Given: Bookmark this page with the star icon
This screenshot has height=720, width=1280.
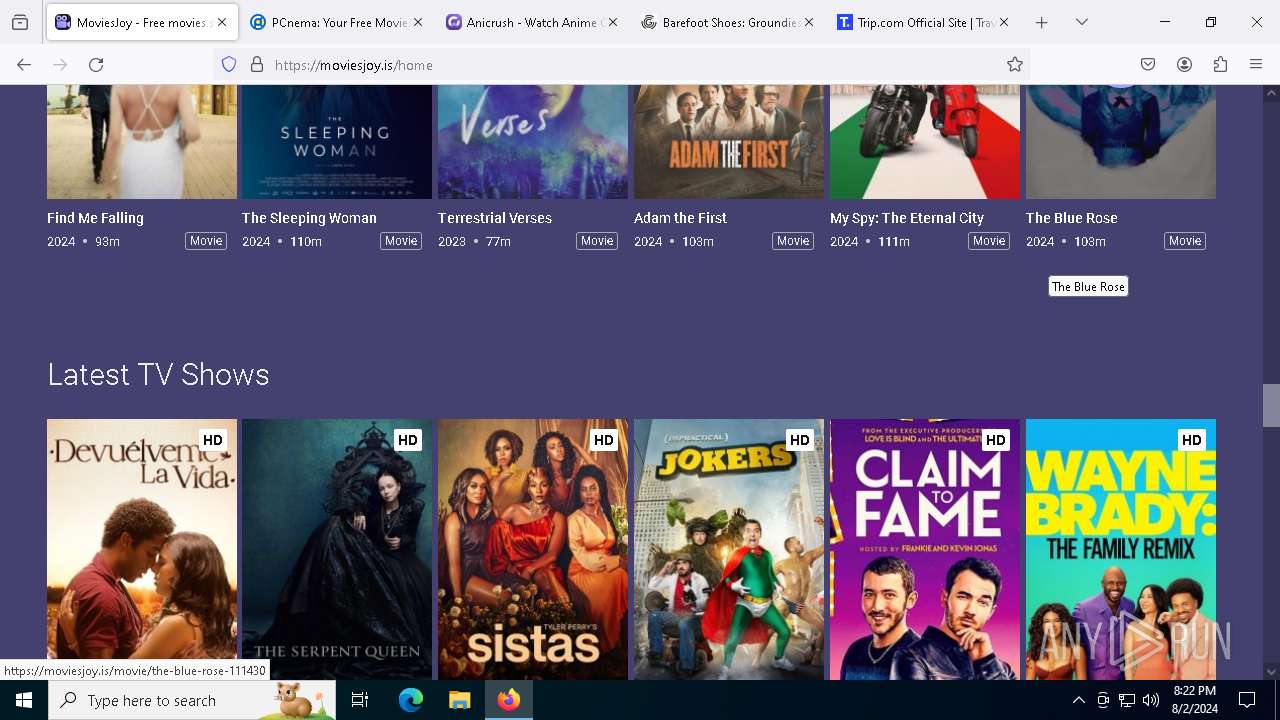Looking at the screenshot, I should 1015,64.
